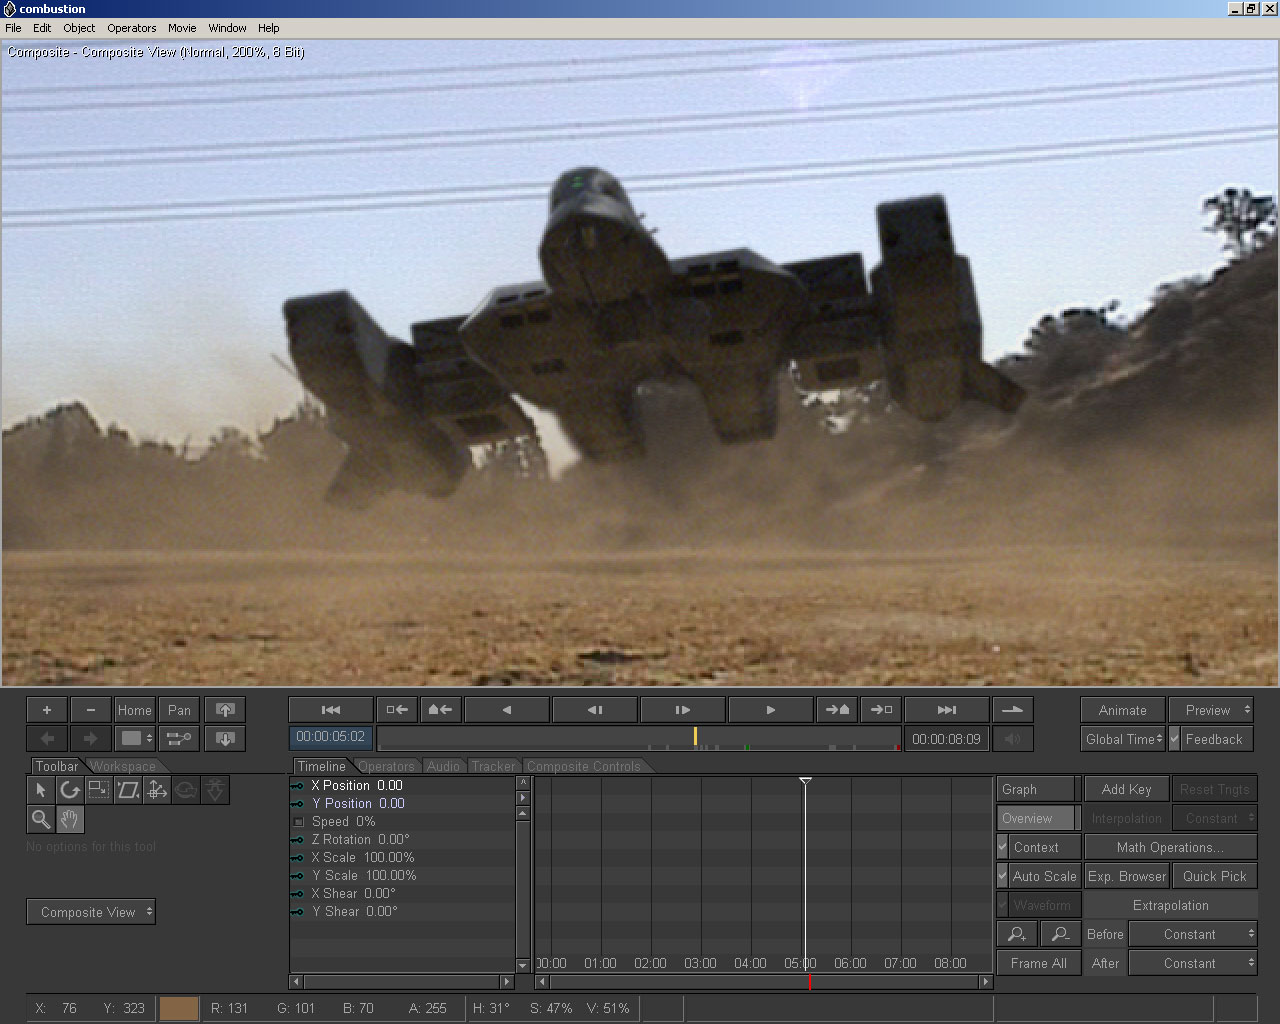Open the Preview dropdown
The height and width of the screenshot is (1024, 1280).
click(x=1211, y=710)
